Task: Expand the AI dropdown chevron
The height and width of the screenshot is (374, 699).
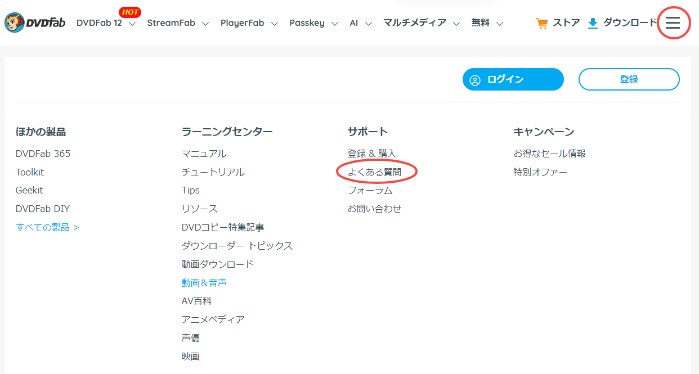Action: click(x=368, y=24)
